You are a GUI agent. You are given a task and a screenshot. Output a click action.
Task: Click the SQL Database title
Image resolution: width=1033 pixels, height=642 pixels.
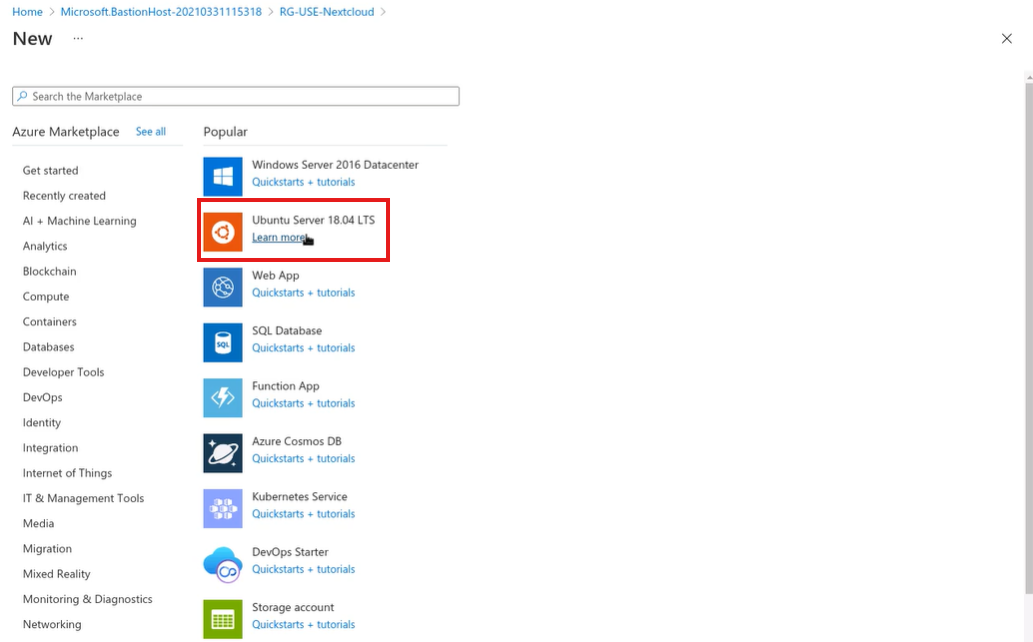click(x=287, y=331)
